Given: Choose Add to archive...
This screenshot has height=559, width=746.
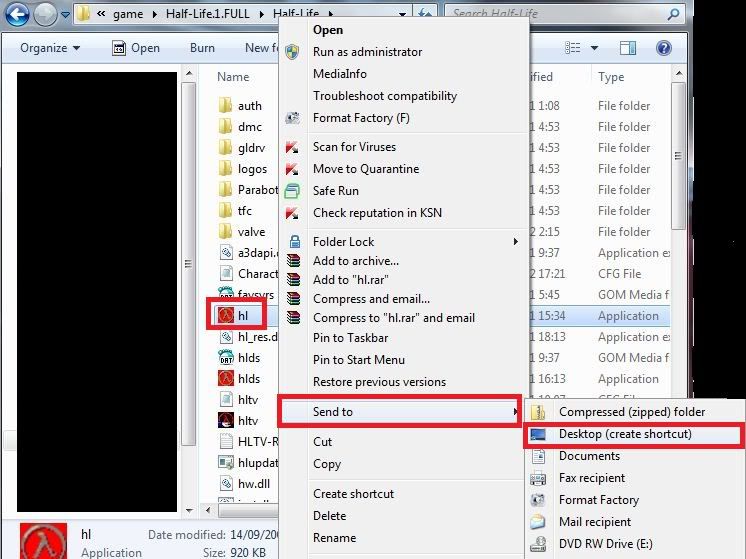Looking at the screenshot, I should [356, 261].
